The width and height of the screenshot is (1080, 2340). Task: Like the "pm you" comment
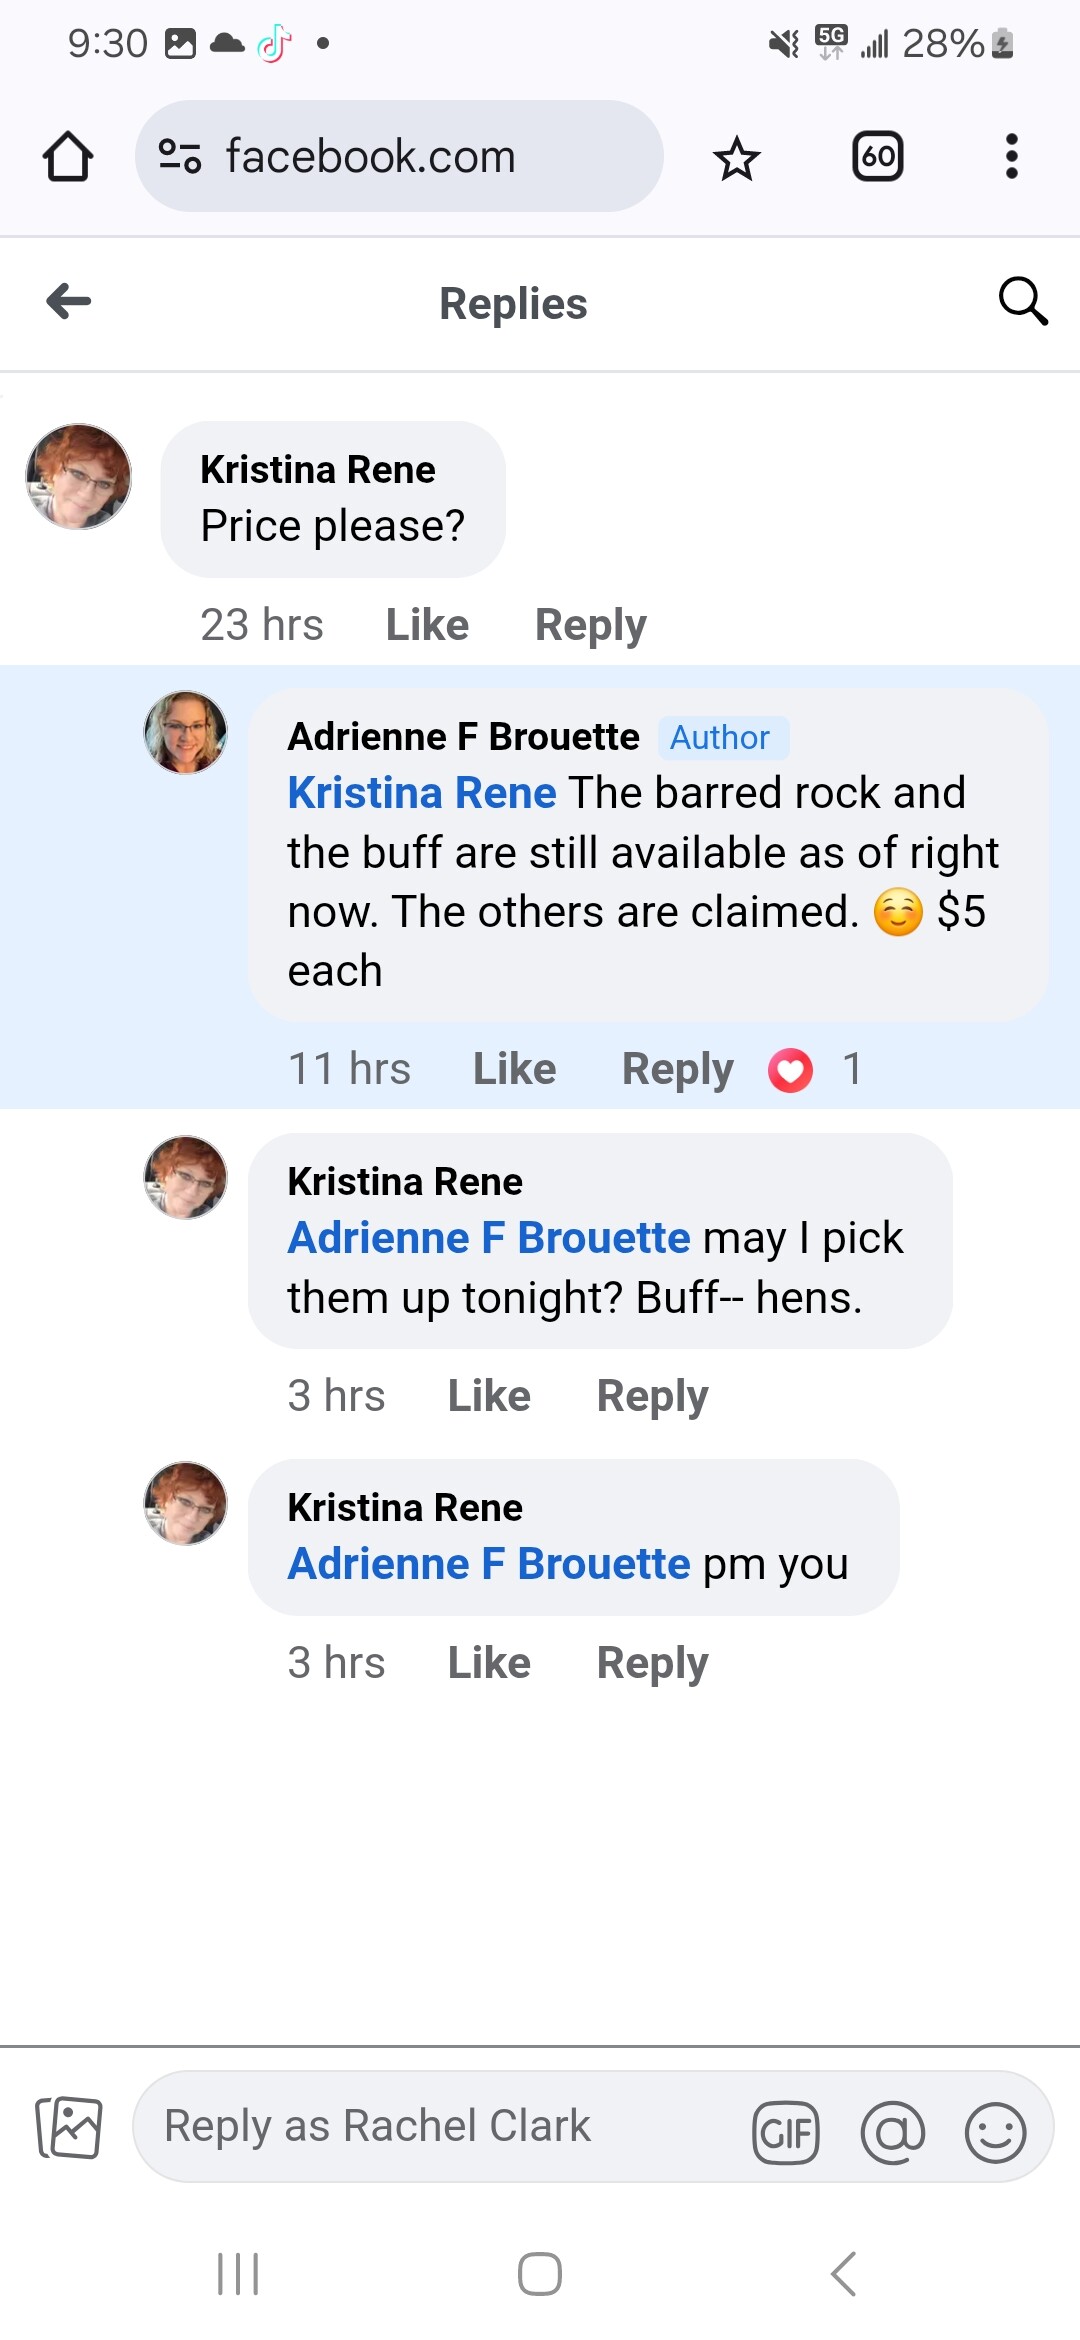coord(489,1663)
